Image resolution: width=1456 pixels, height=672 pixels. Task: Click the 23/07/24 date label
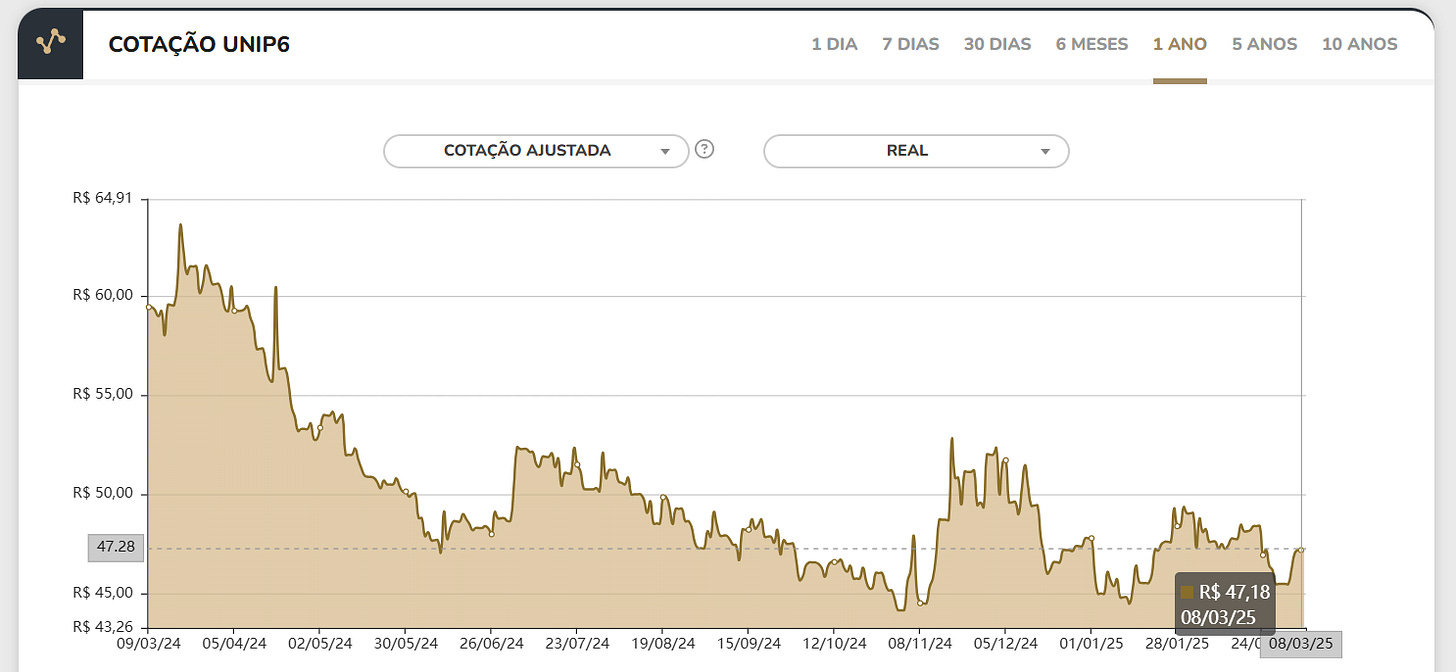tap(577, 644)
